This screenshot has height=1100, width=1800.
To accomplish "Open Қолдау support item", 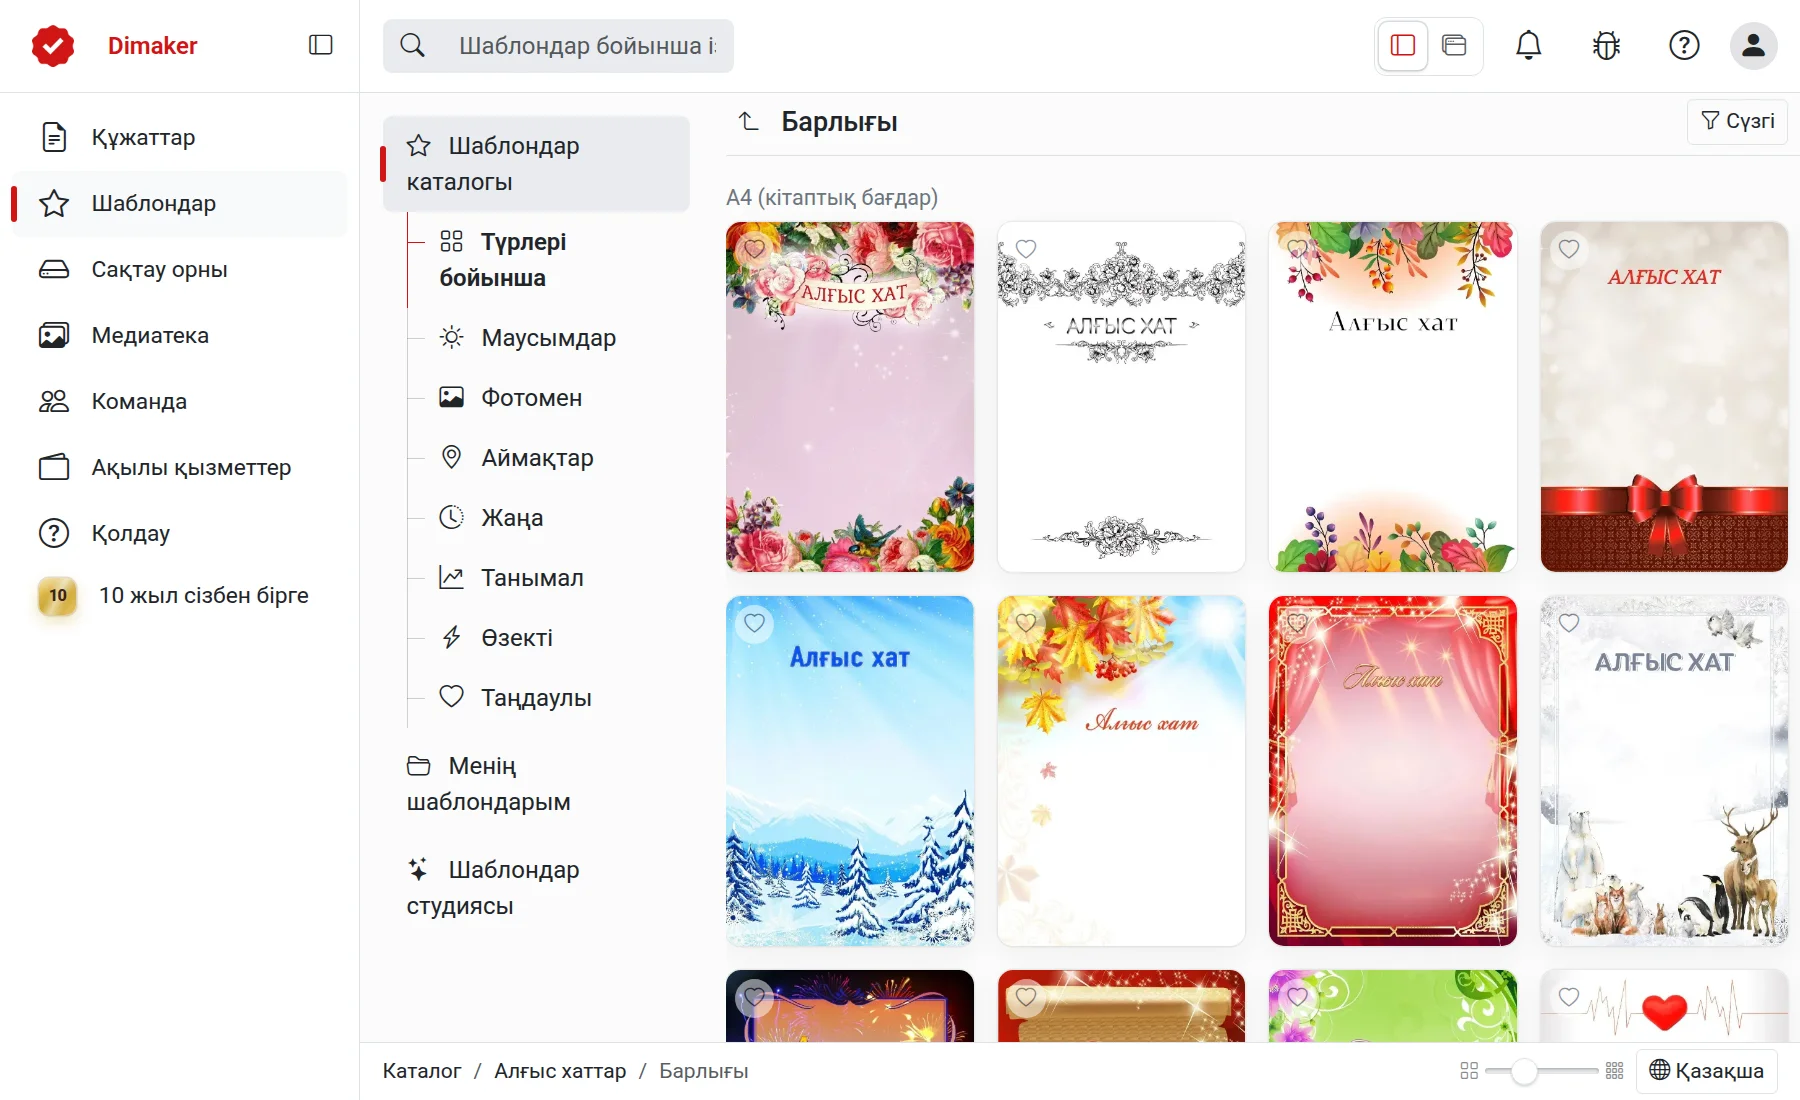I will click(x=180, y=533).
